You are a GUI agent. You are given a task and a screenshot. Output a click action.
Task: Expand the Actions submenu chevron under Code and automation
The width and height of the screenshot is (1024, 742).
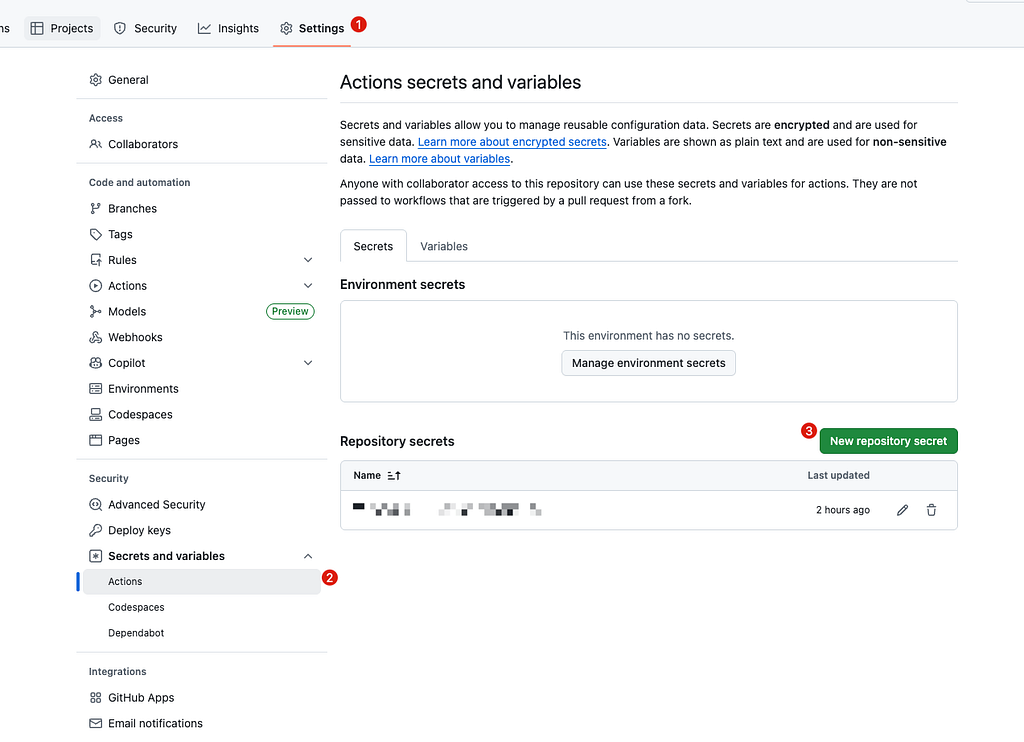point(308,286)
